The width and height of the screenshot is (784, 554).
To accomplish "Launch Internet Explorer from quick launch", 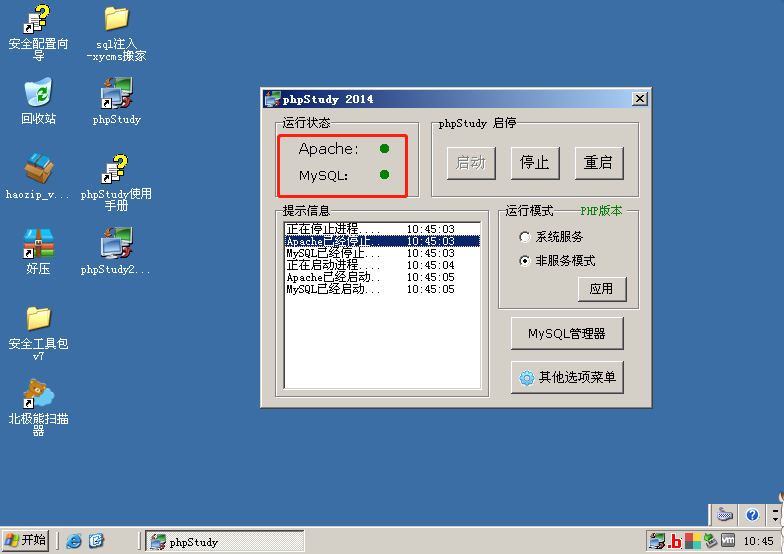I will (x=74, y=540).
